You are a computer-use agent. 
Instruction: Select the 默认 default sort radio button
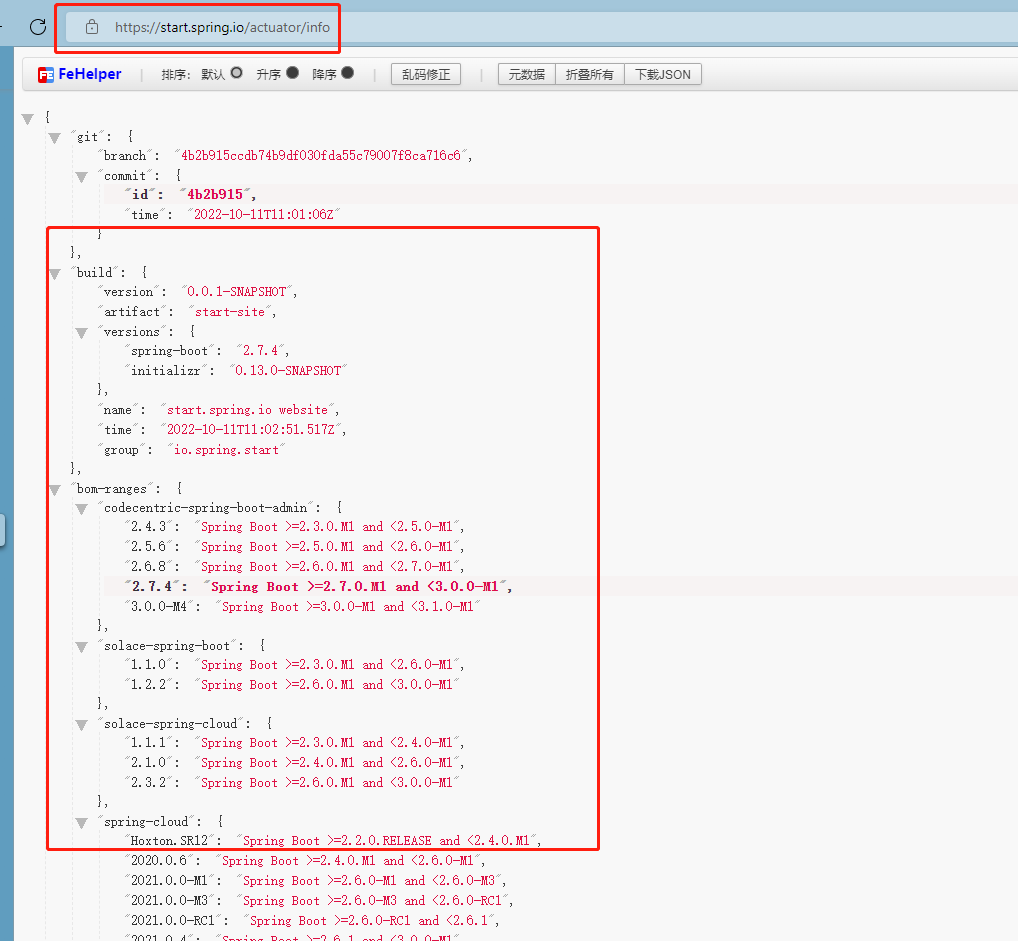pos(236,73)
